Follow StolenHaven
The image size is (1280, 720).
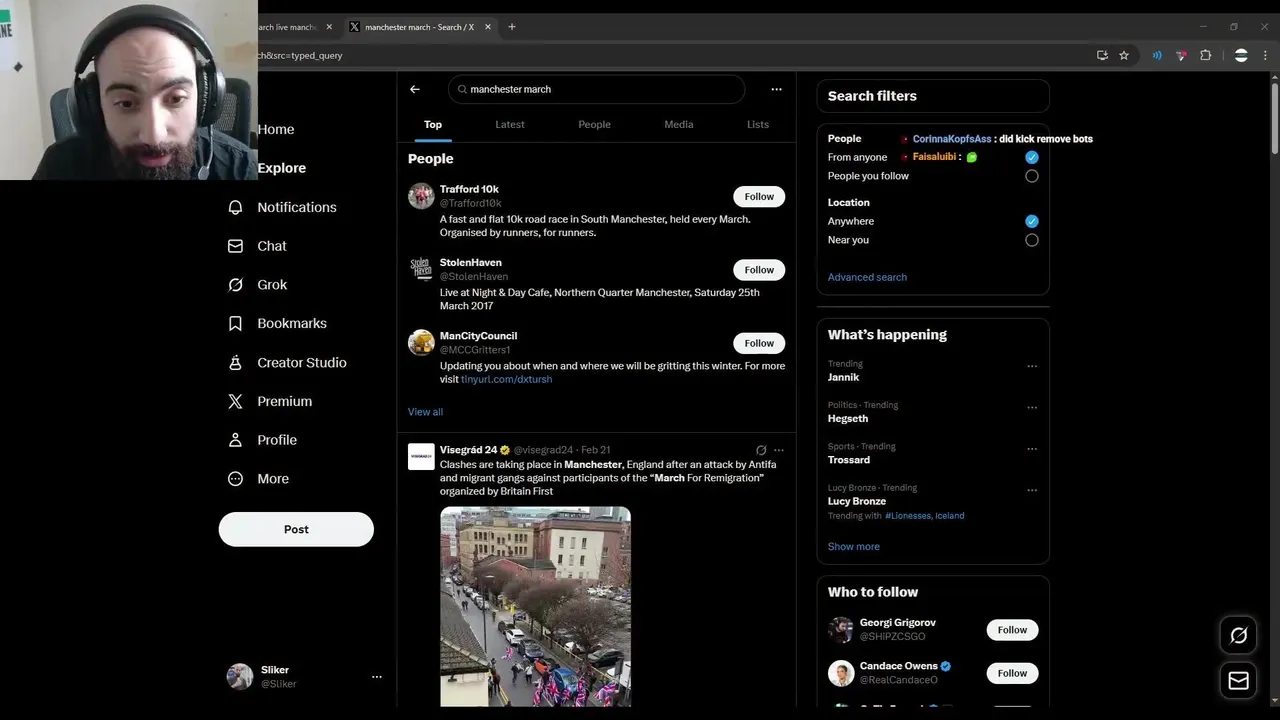point(759,270)
